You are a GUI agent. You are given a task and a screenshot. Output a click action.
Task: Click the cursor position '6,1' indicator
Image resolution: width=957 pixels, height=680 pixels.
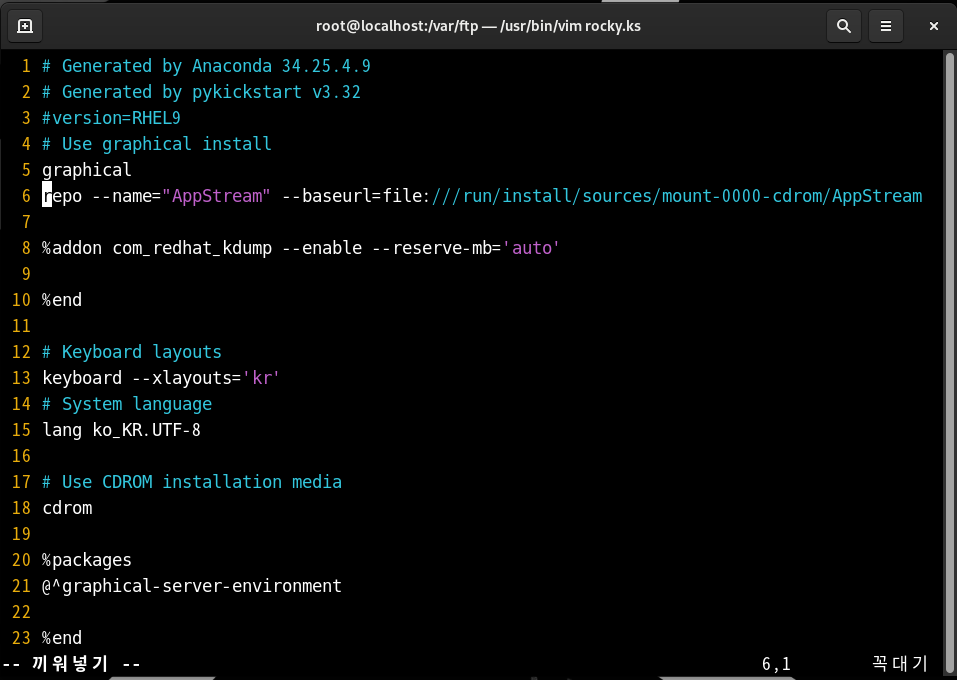[x=776, y=664]
